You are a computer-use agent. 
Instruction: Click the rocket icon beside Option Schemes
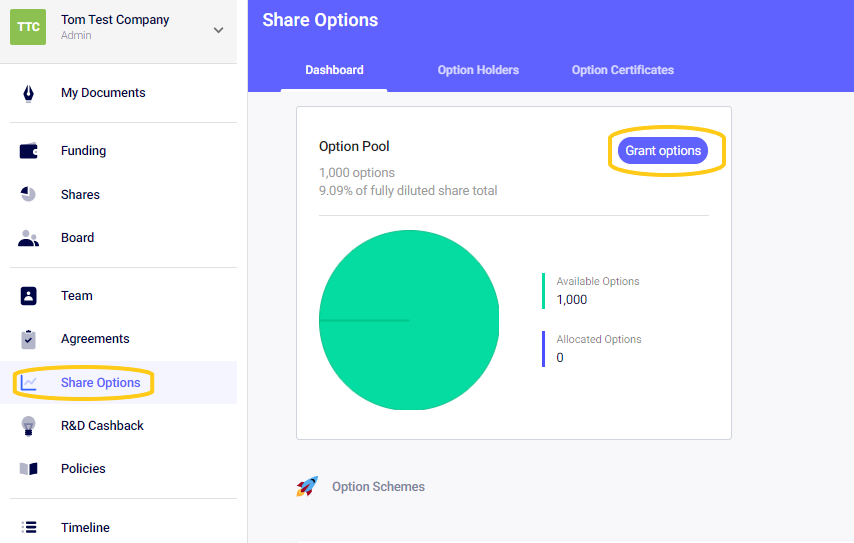(x=307, y=486)
